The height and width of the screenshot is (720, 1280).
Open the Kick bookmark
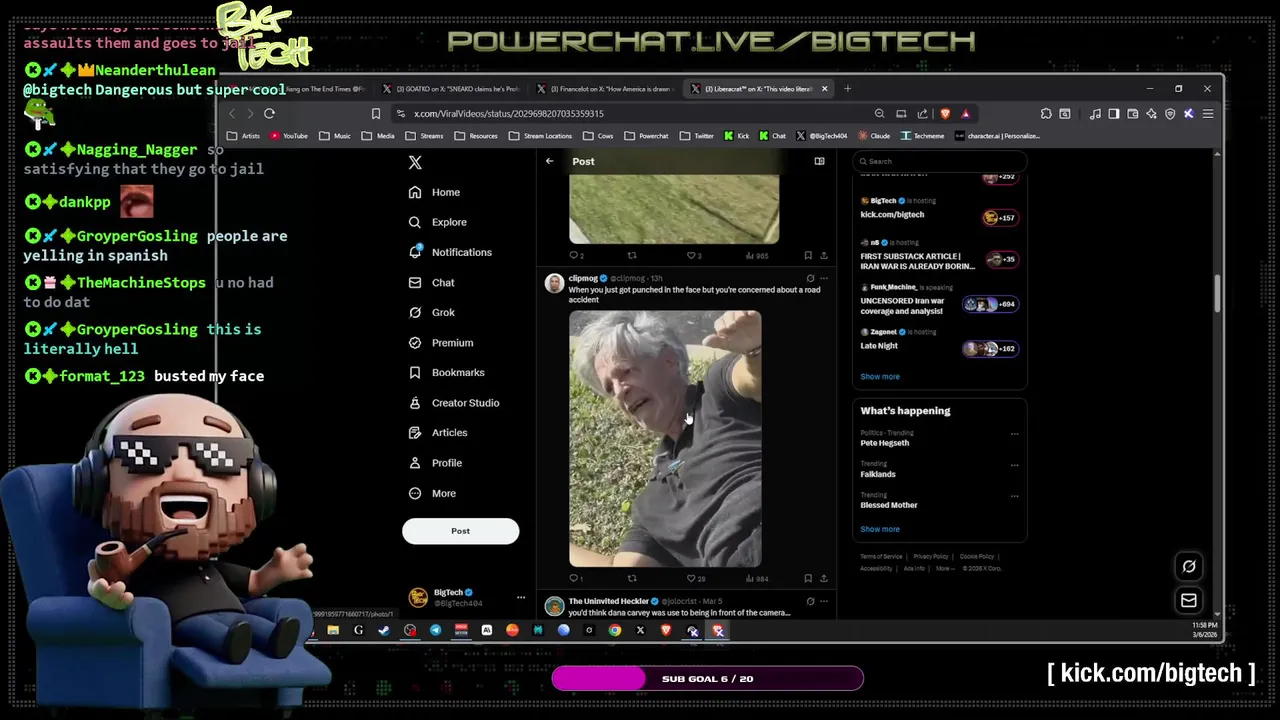(735, 136)
